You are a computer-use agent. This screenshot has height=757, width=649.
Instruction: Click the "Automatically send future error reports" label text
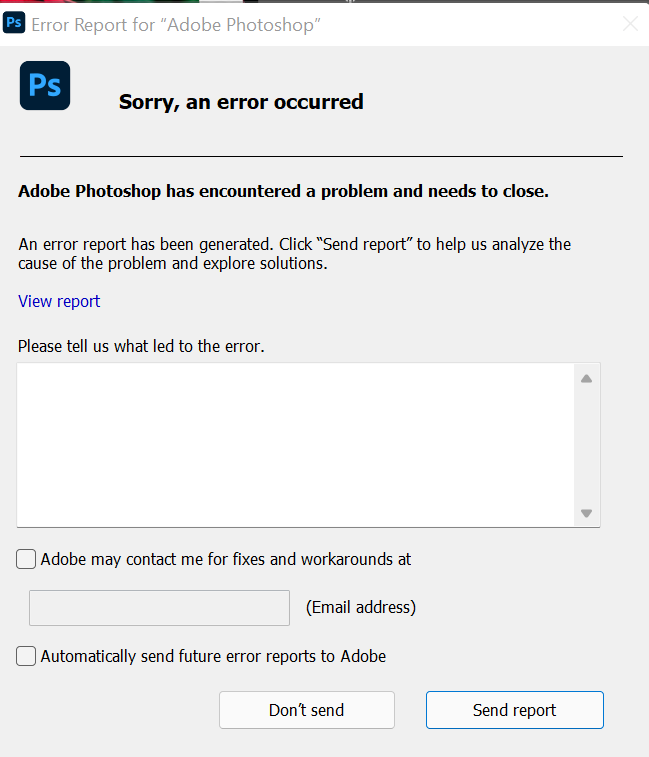[x=213, y=657]
